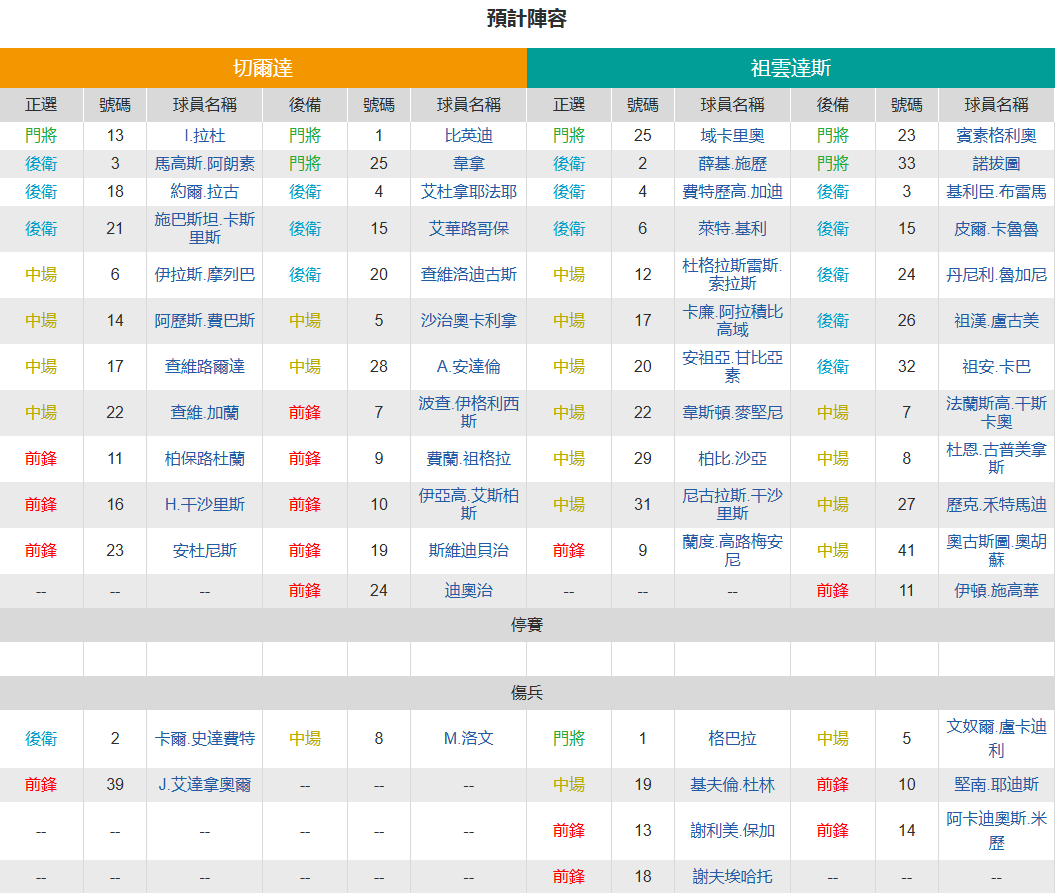
Task: Click player name 域卡里奧
Action: point(732,136)
